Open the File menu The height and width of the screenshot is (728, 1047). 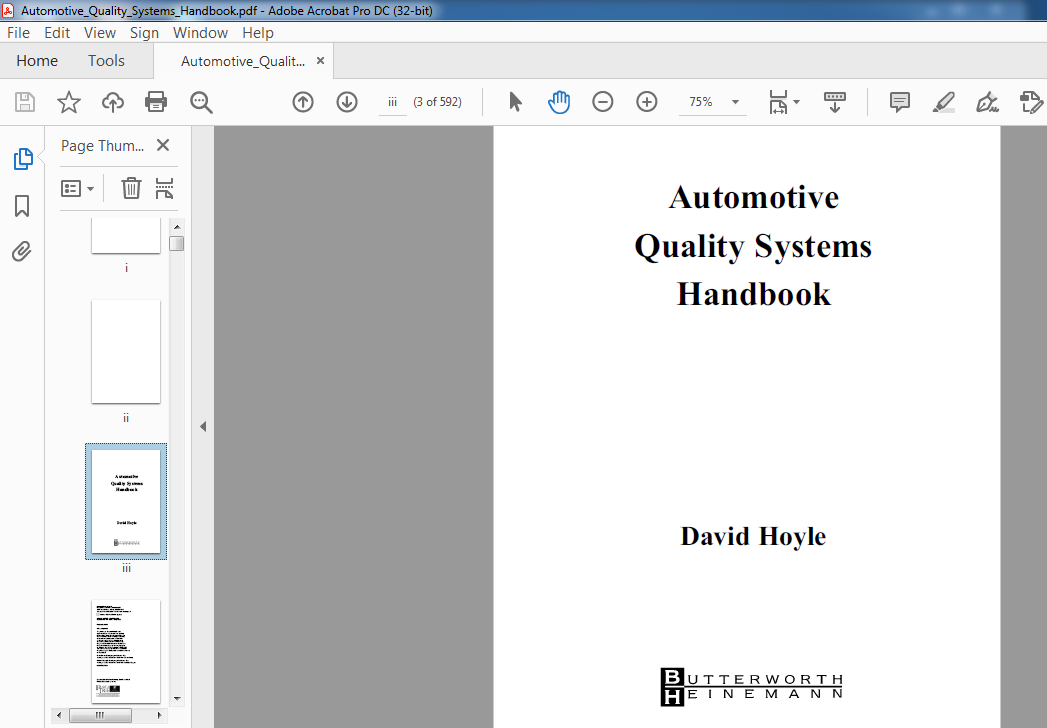18,33
